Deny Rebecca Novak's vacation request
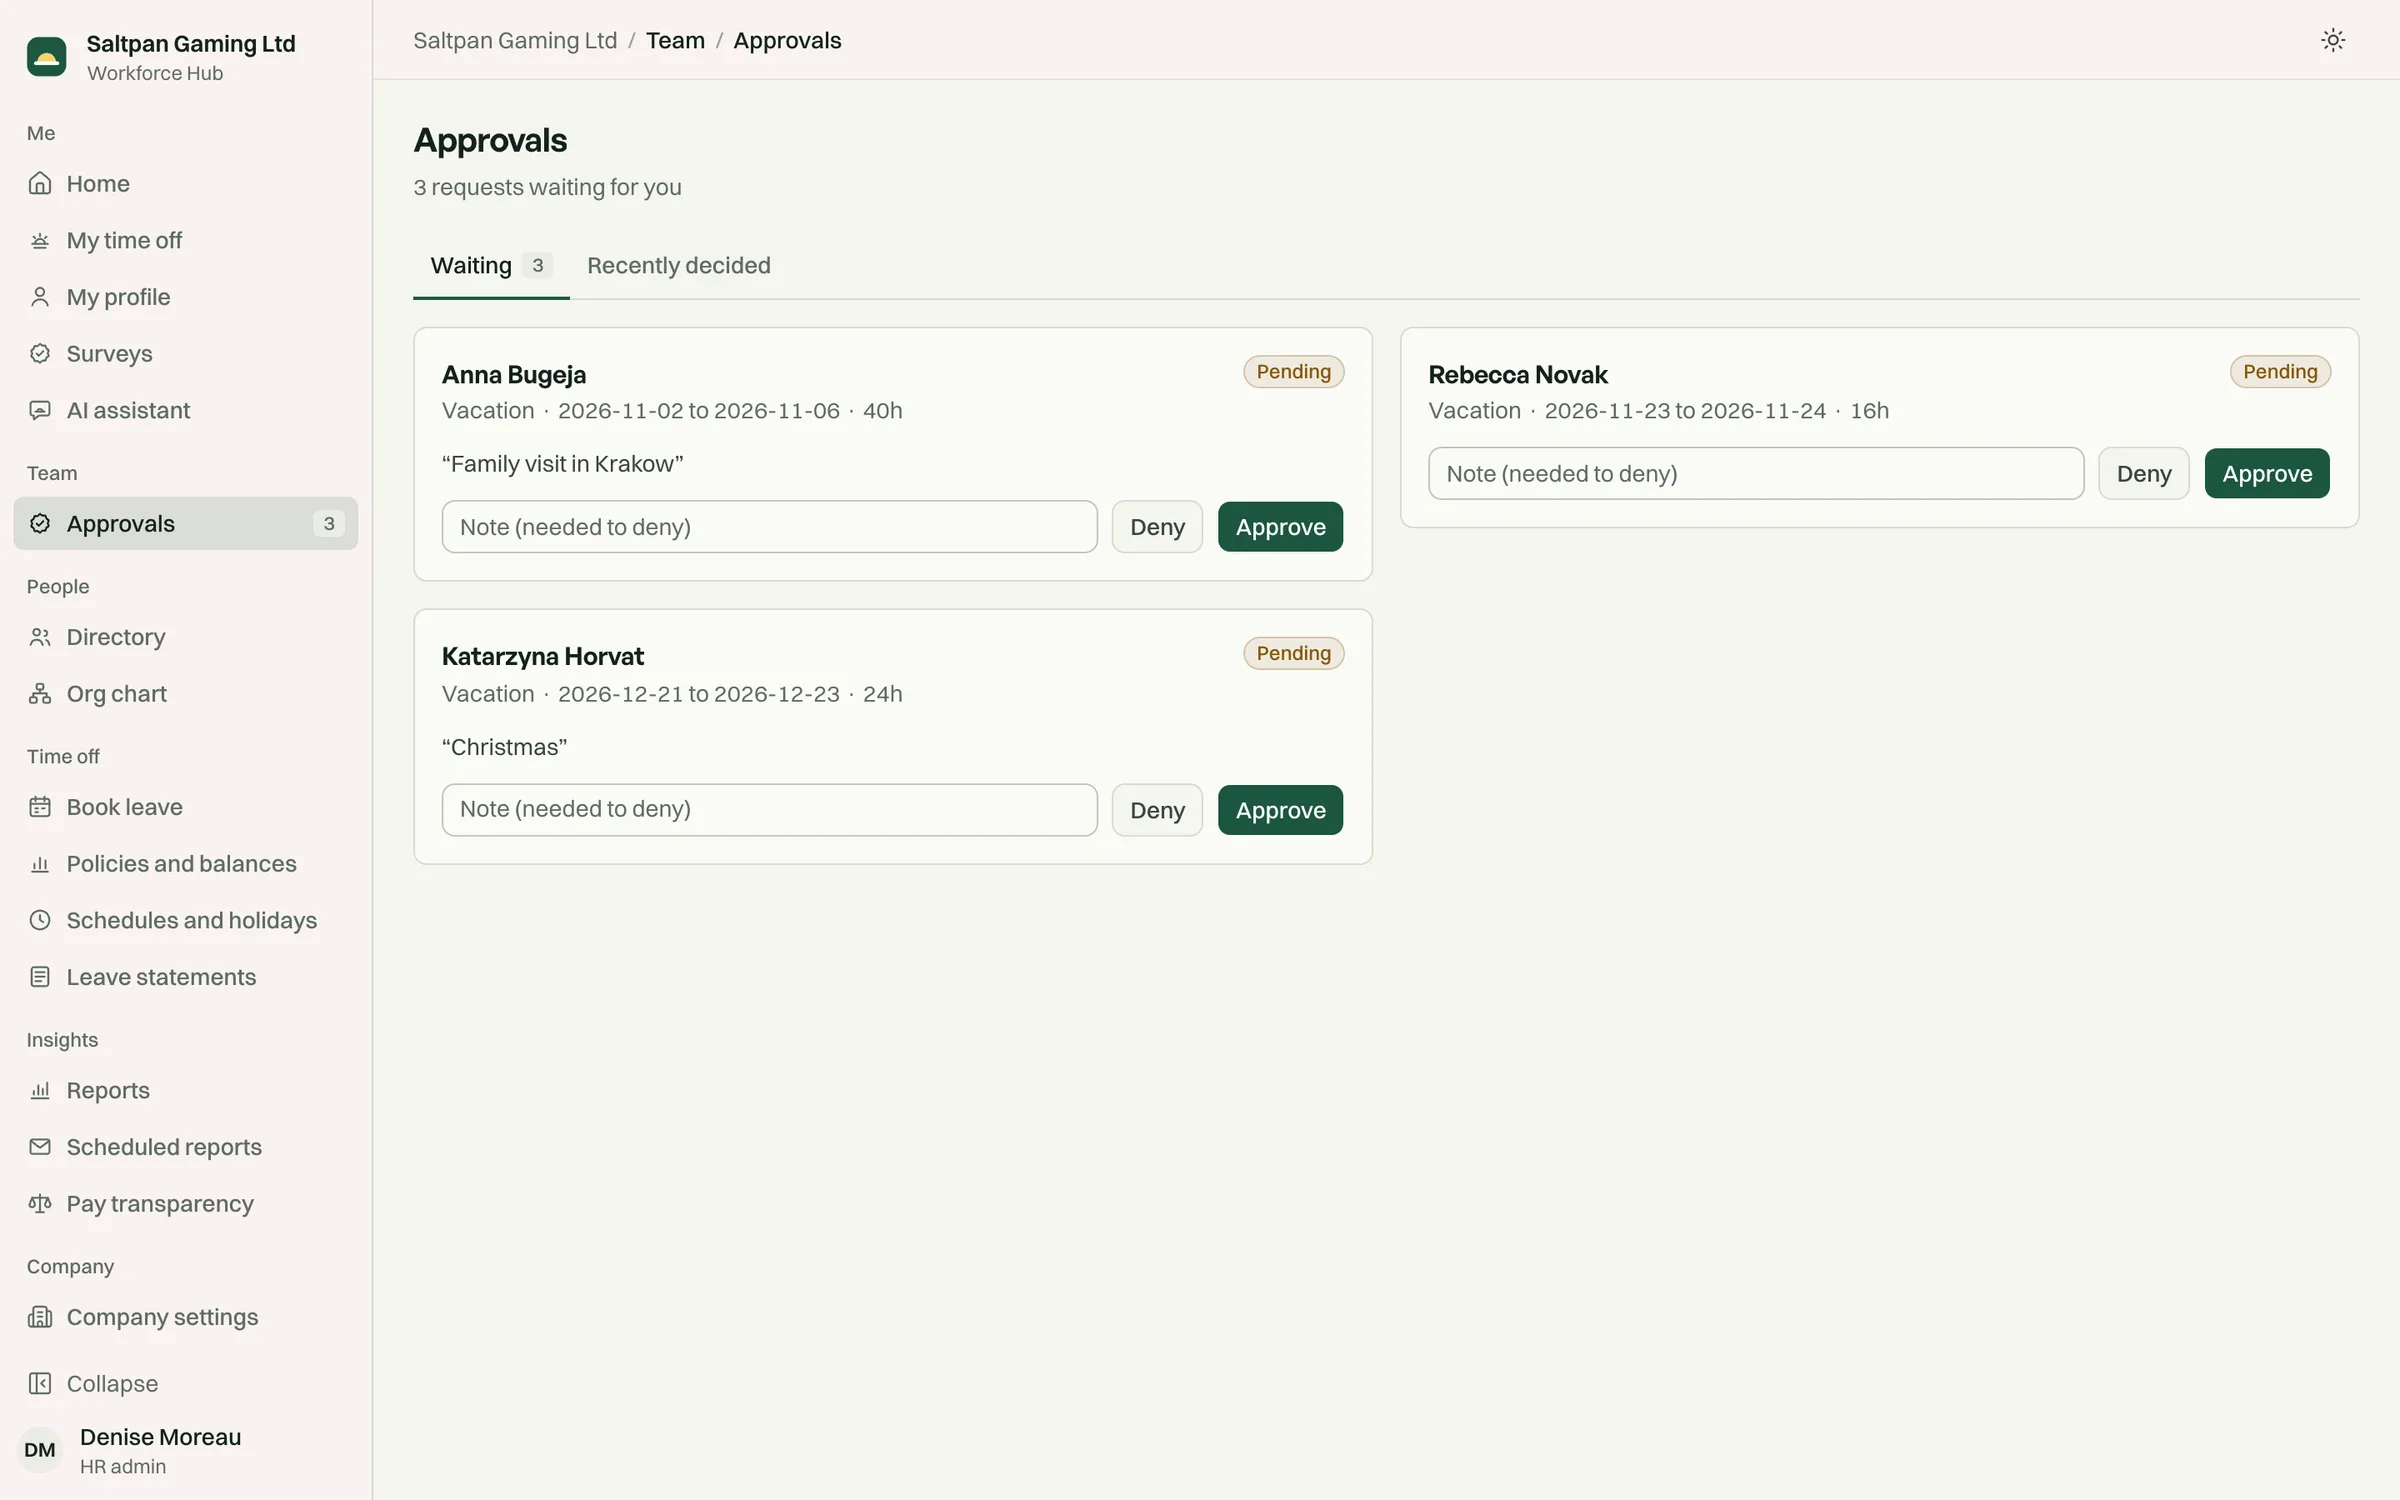The height and width of the screenshot is (1500, 2400). coord(2144,473)
